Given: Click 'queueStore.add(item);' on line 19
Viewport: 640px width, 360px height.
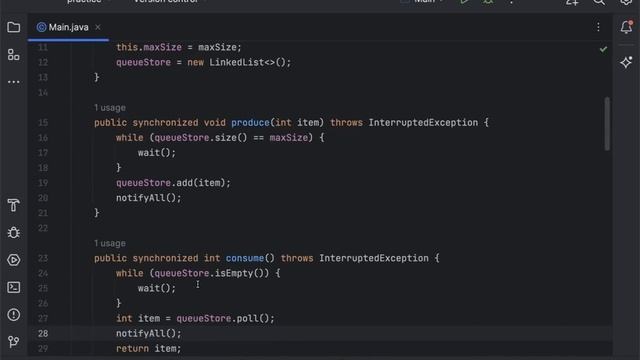Looking at the screenshot, I should 173,183.
